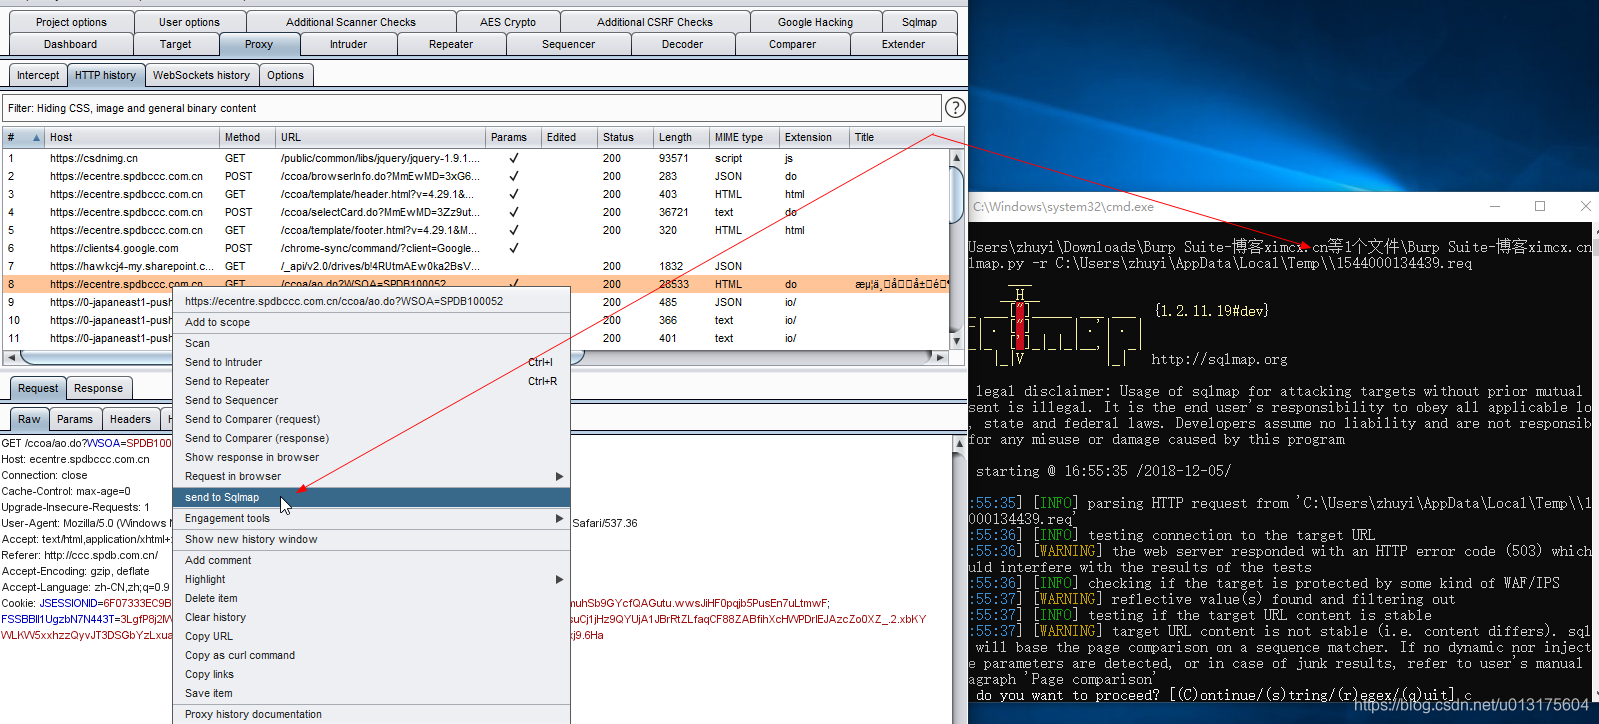The height and width of the screenshot is (724, 1599).
Task: Open the Sequencer tab
Action: tap(568, 44)
